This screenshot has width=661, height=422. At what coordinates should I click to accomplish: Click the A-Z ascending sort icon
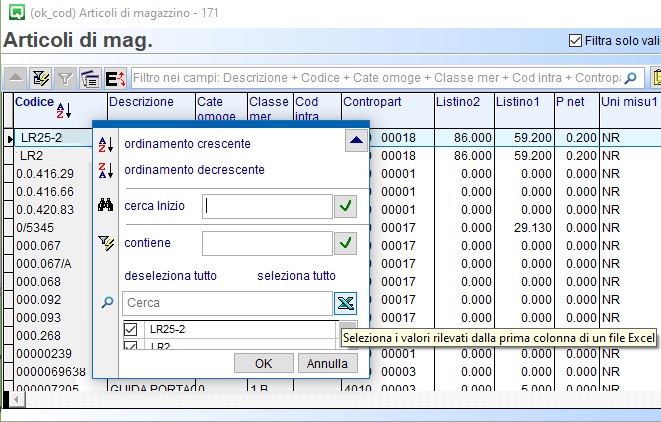(x=107, y=144)
